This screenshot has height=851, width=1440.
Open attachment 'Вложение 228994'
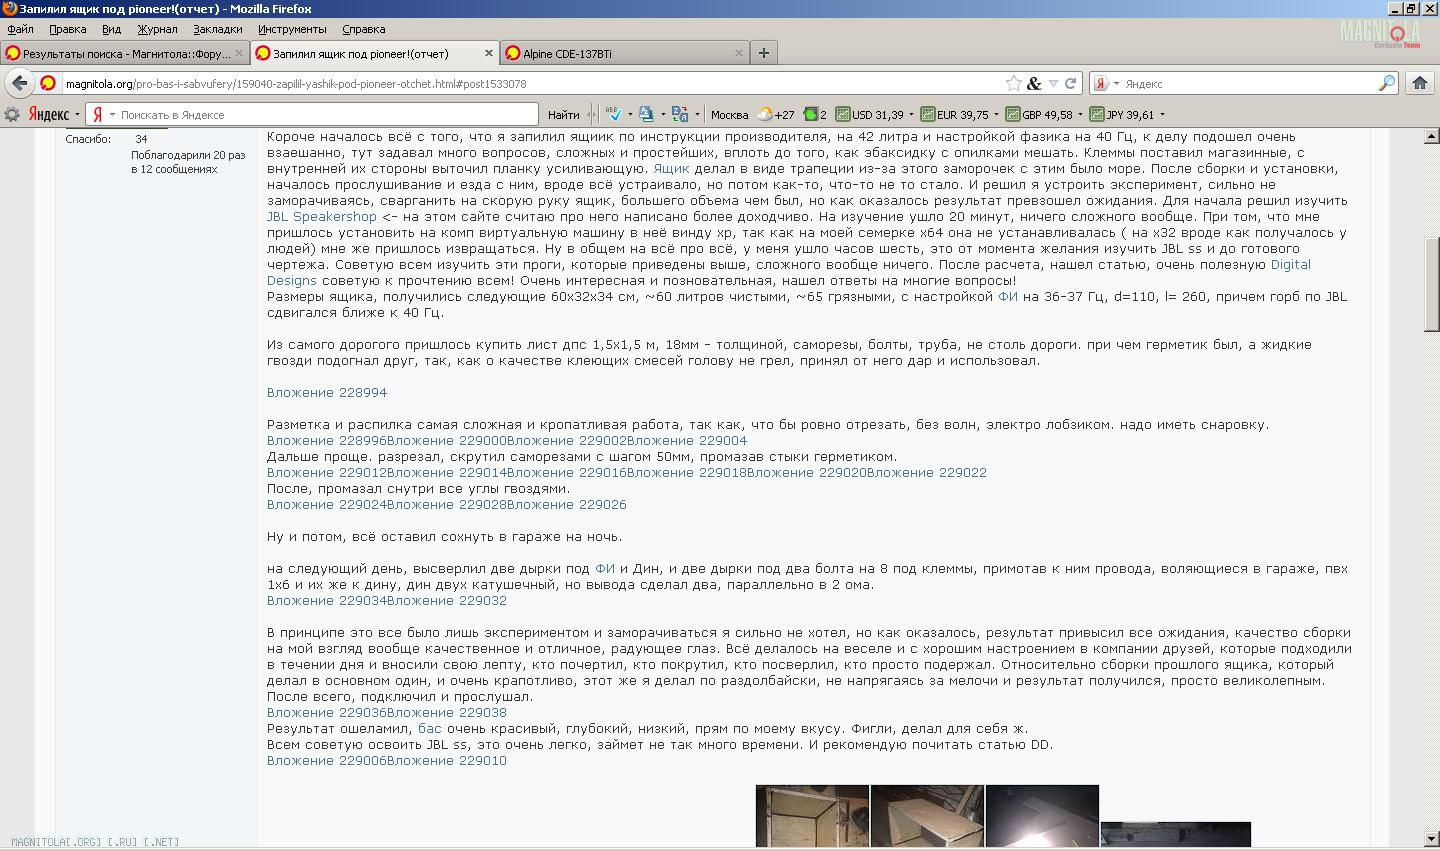pos(327,392)
